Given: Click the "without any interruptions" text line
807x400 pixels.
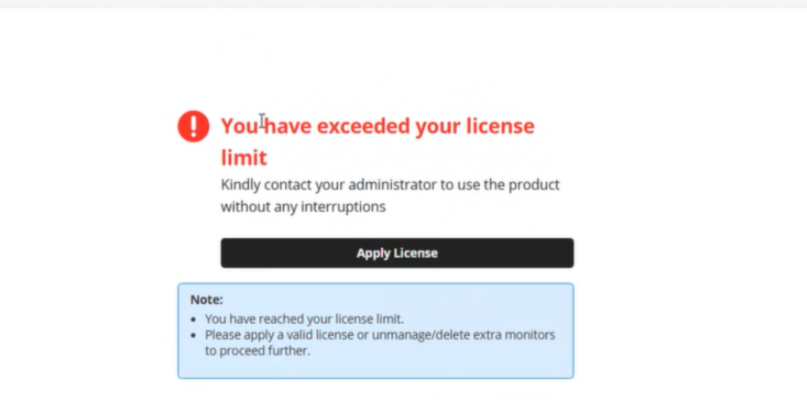Looking at the screenshot, I should click(303, 207).
